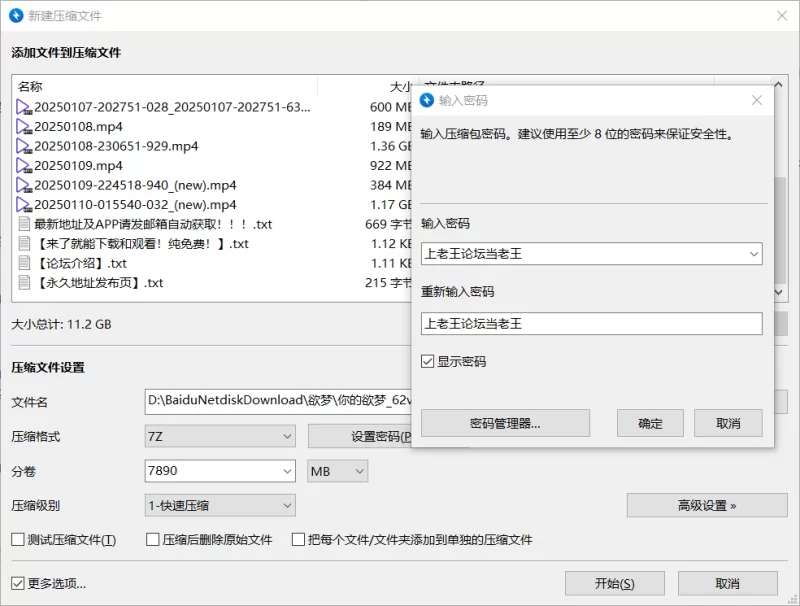Click the app logo in 输入密码 dialog title
This screenshot has width=800, height=606.
tap(427, 100)
